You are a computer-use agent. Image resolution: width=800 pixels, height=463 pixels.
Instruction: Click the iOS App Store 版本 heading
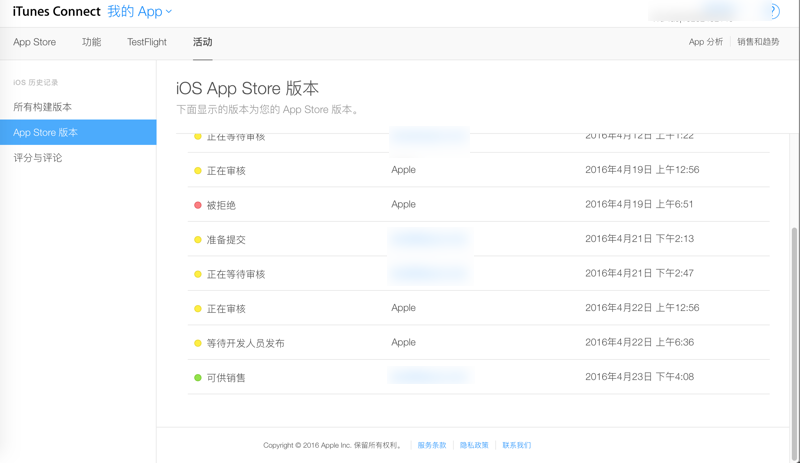pyautogui.click(x=247, y=88)
